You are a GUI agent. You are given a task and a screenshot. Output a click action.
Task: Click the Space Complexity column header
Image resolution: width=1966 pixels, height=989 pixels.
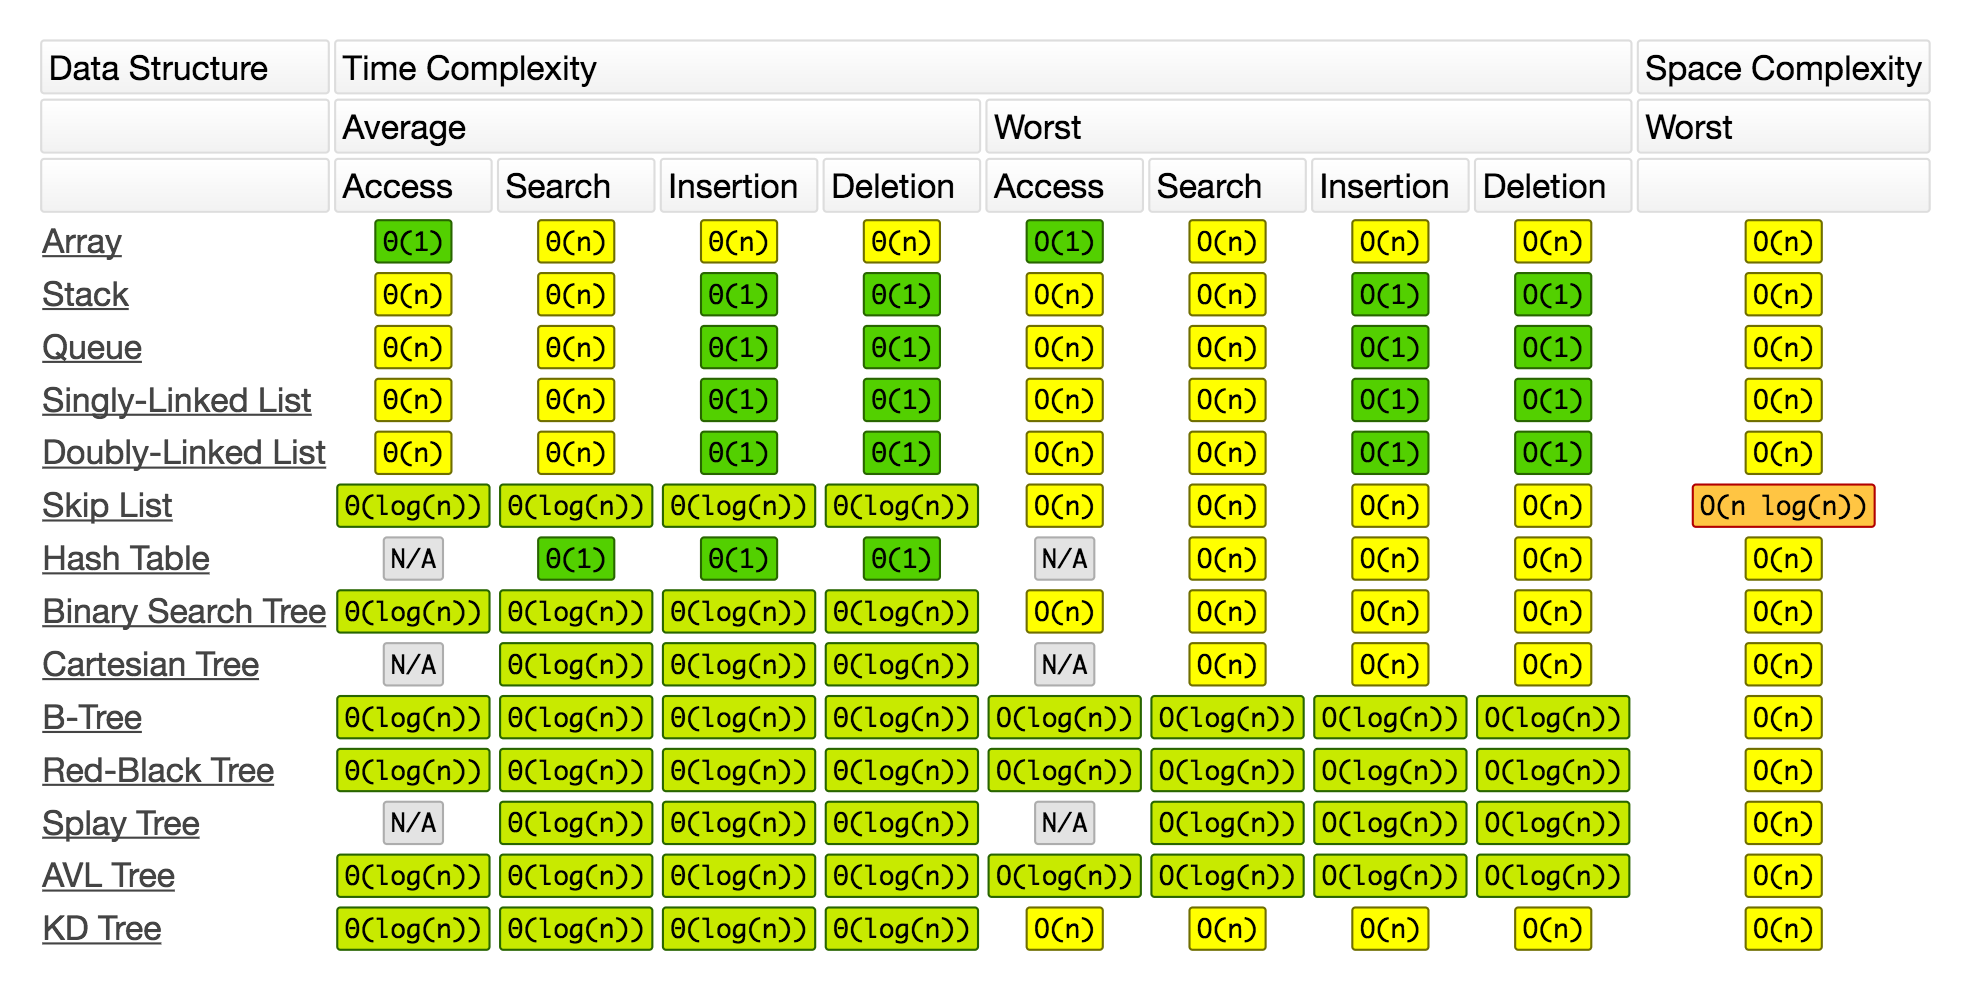pos(1783,68)
